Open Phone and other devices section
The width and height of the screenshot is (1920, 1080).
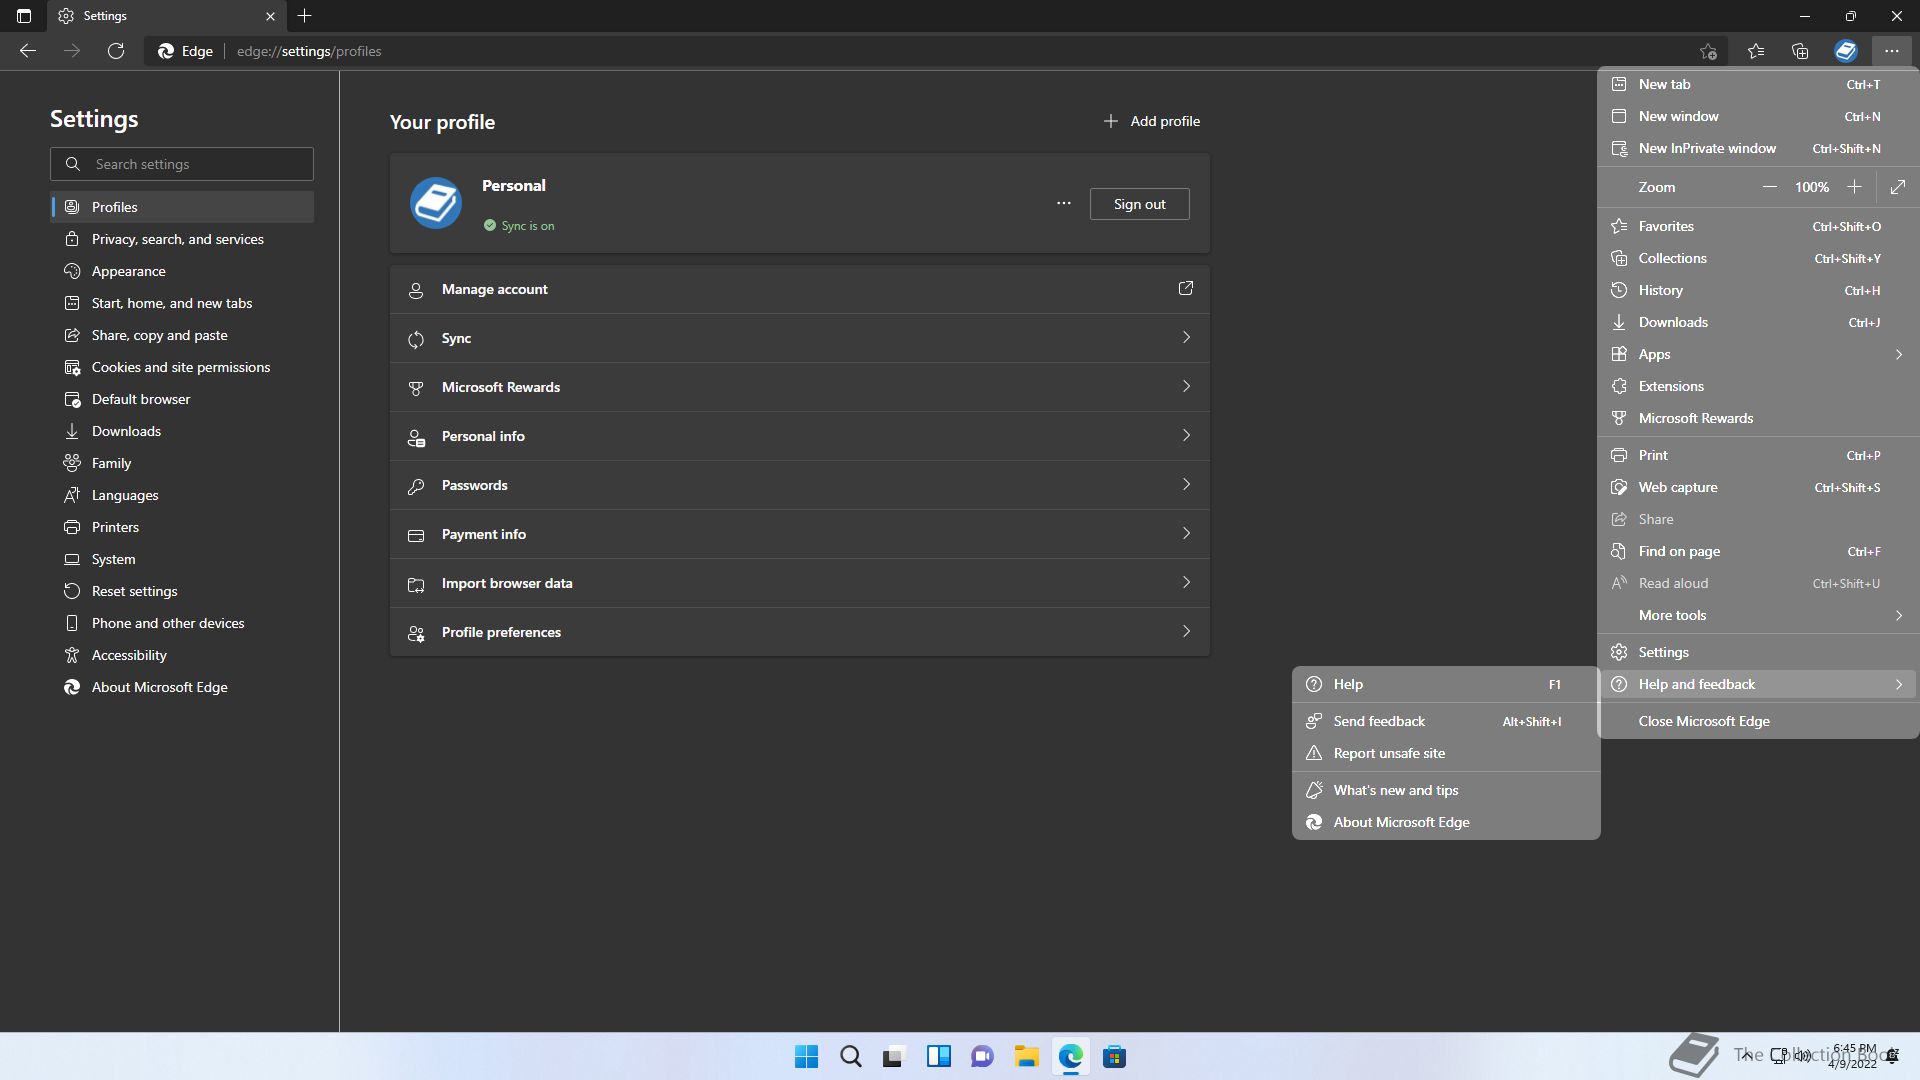point(182,623)
